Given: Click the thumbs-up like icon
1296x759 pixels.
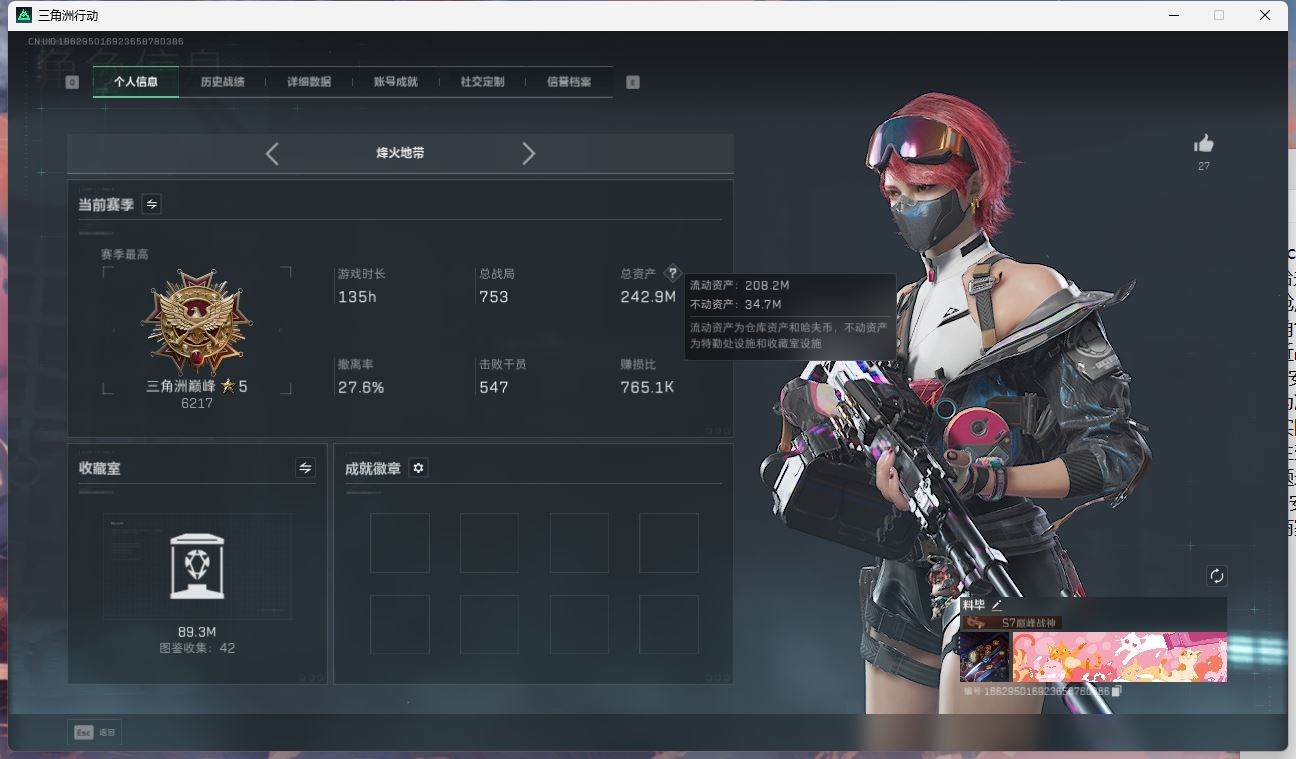Looking at the screenshot, I should 1204,144.
